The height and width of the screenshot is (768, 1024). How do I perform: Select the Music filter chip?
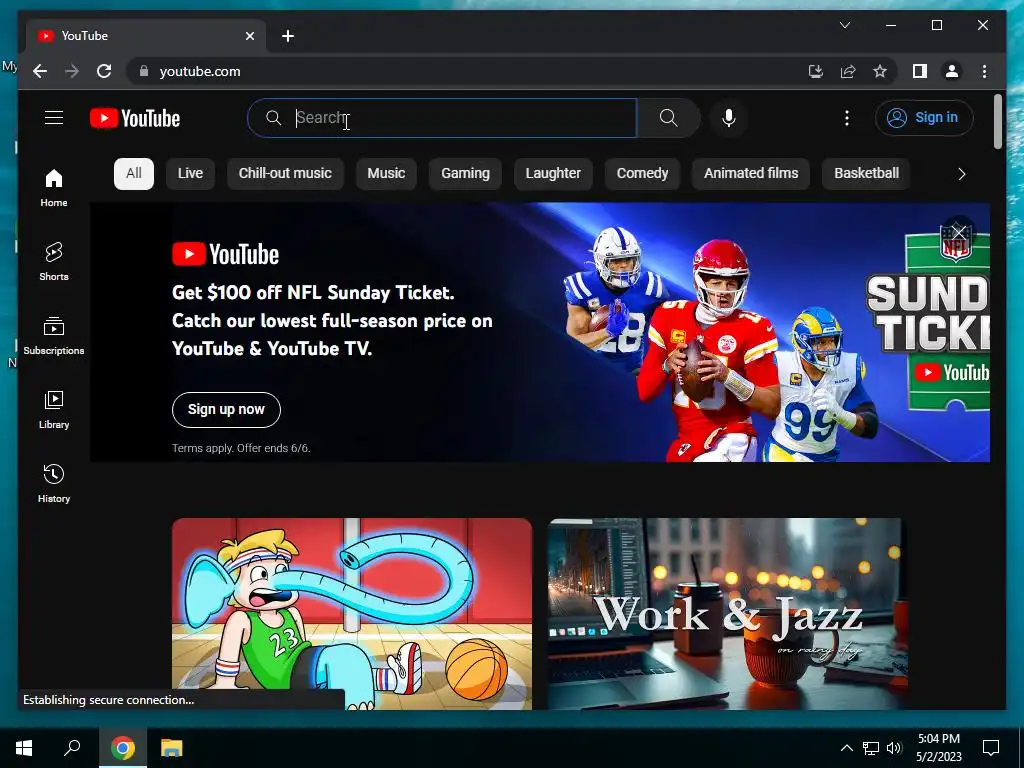click(x=386, y=174)
